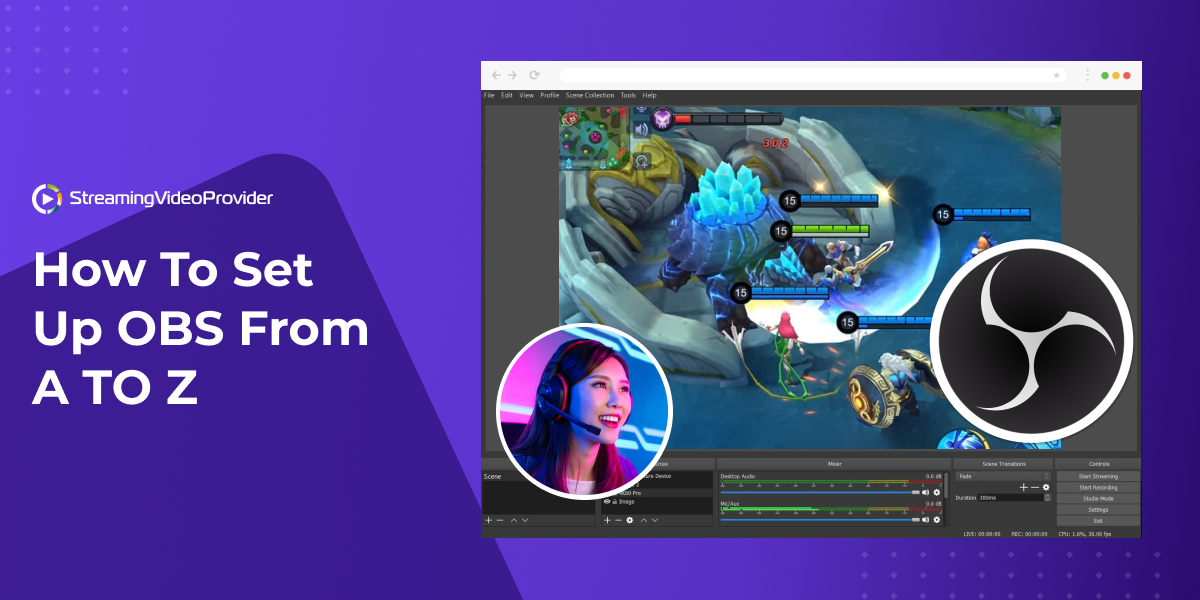Mute Desktop Audio with the speaker icon
Screen dimensions: 1200x600
[x=926, y=490]
